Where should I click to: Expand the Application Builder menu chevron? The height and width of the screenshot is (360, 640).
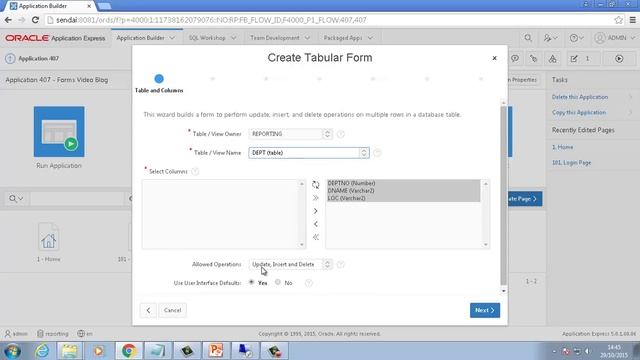tap(172, 38)
